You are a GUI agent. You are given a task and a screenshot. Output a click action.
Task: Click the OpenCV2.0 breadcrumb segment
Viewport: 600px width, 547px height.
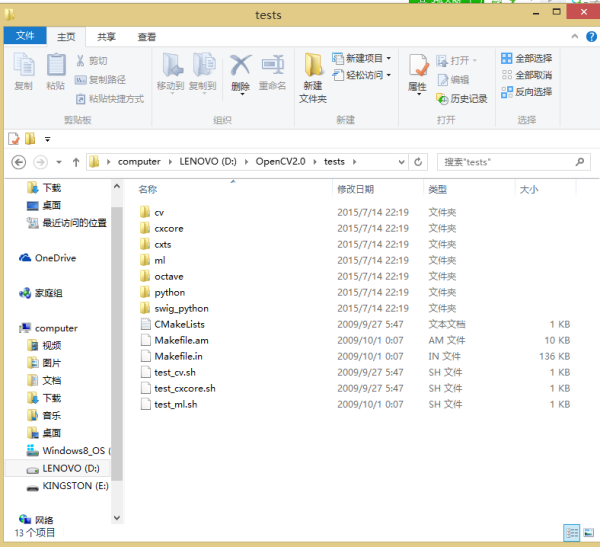[280, 162]
